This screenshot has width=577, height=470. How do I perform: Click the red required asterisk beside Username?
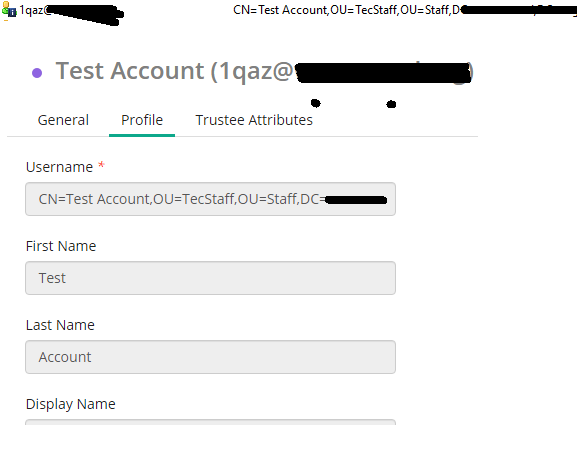[102, 165]
